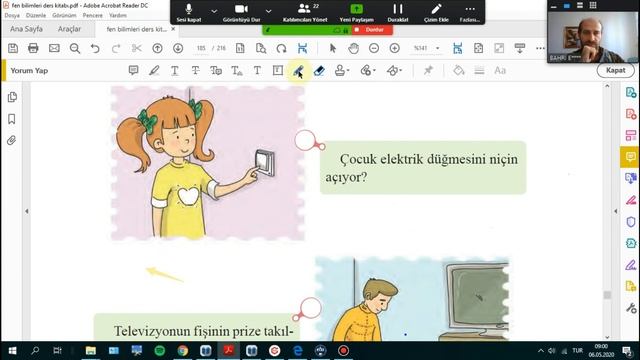
Task: Open File Explorer from the taskbar
Action: point(91,351)
